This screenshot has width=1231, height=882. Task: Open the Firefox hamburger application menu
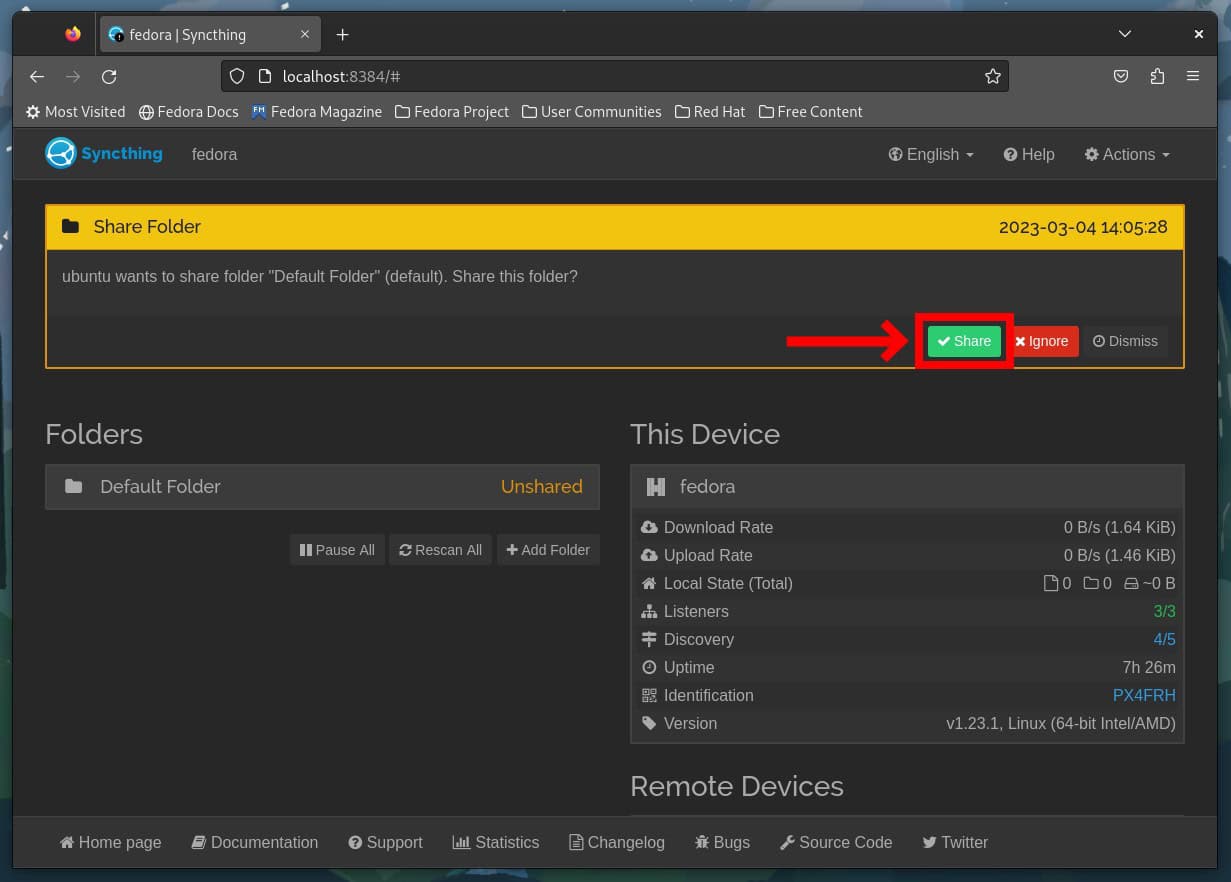1192,76
